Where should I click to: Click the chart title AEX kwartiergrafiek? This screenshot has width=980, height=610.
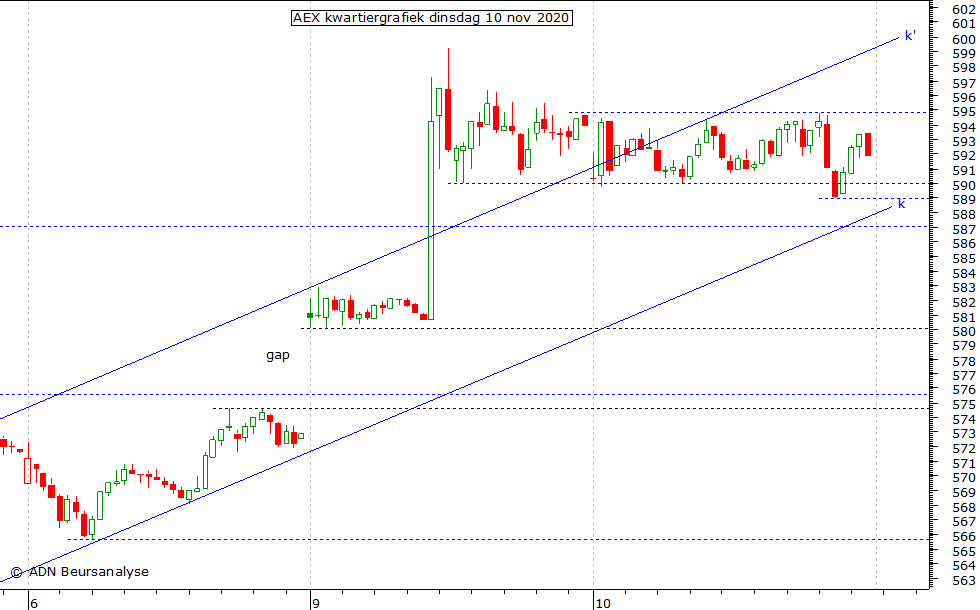point(431,18)
